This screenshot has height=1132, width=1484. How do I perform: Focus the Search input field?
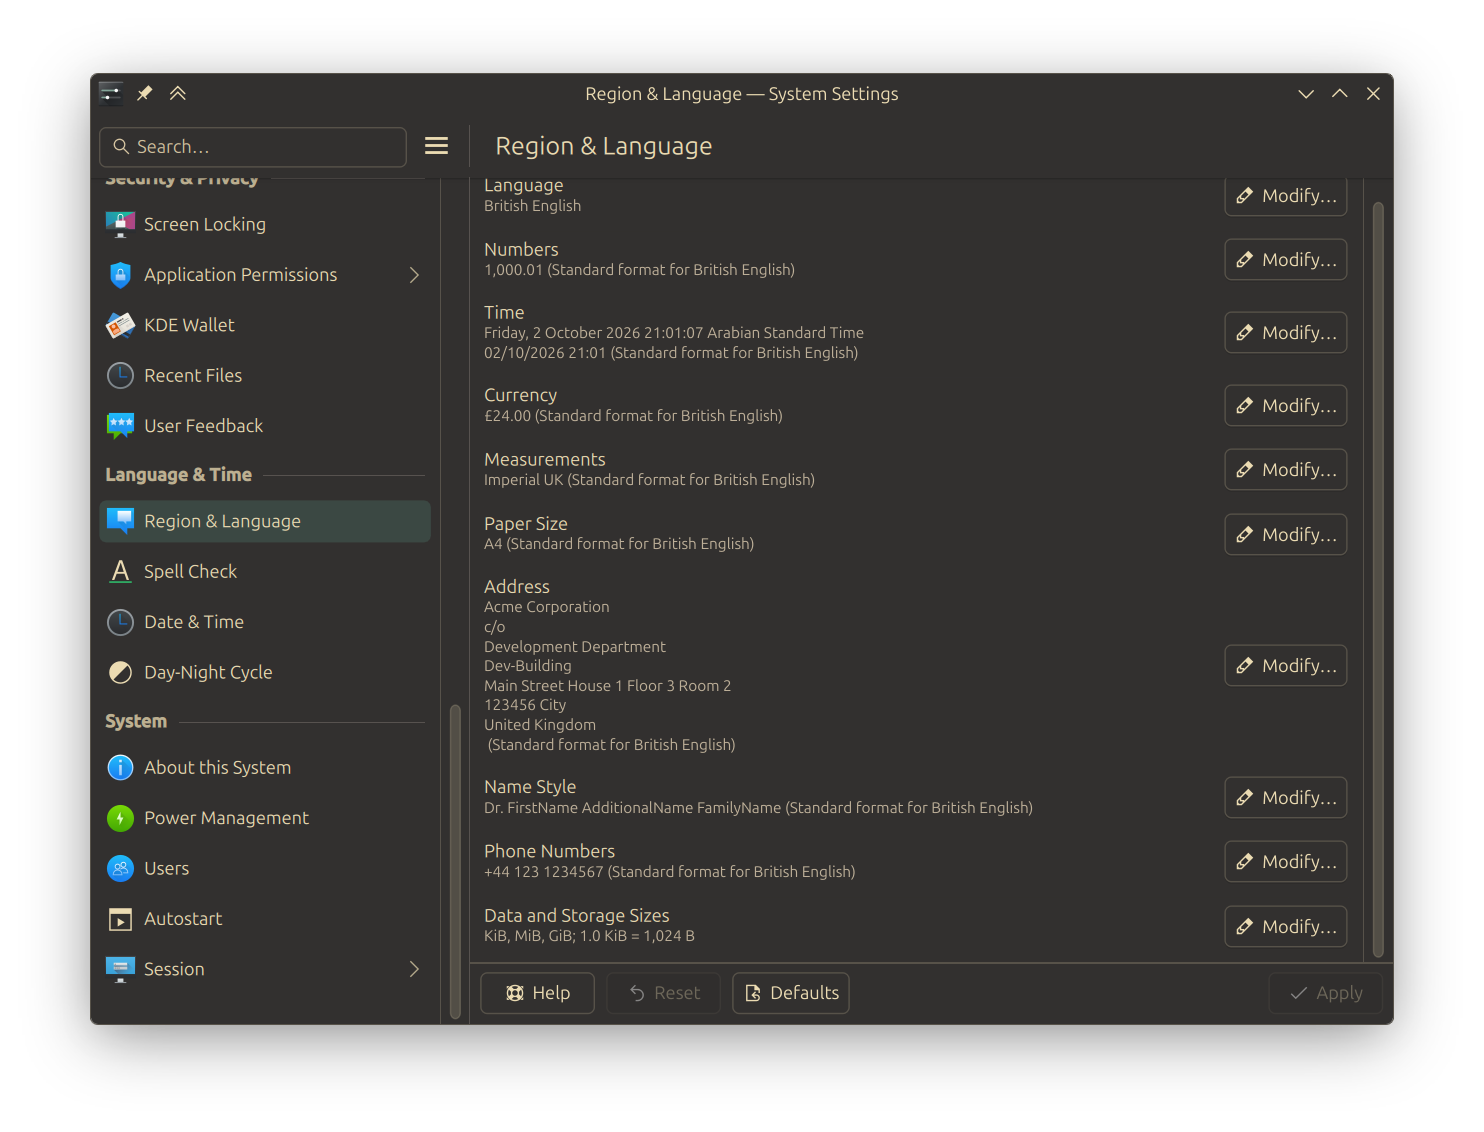253,146
